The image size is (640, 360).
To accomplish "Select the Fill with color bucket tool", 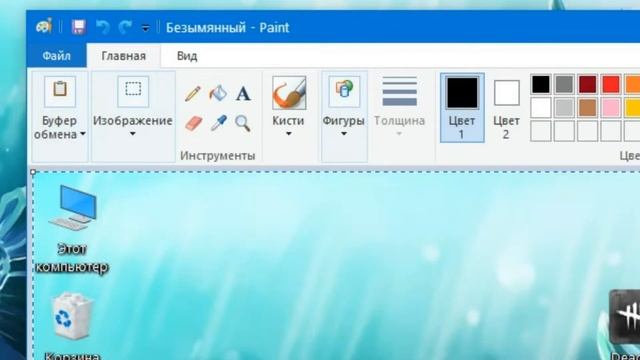I will click(218, 93).
